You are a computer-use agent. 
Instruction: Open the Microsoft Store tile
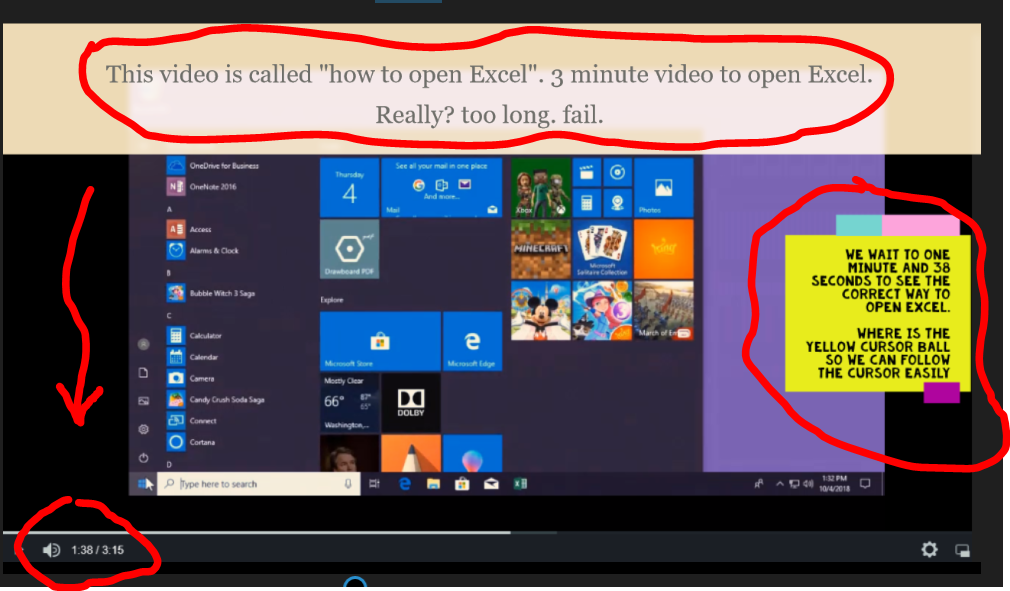pyautogui.click(x=380, y=341)
